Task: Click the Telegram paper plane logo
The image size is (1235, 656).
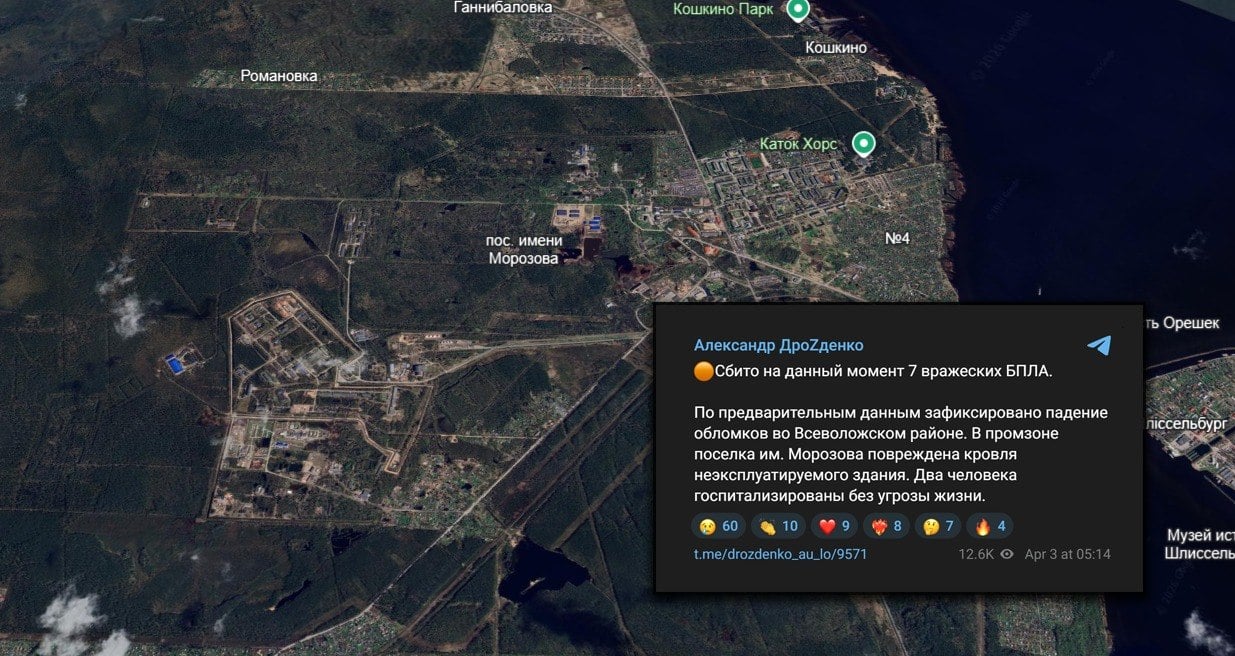Action: coord(1099,345)
